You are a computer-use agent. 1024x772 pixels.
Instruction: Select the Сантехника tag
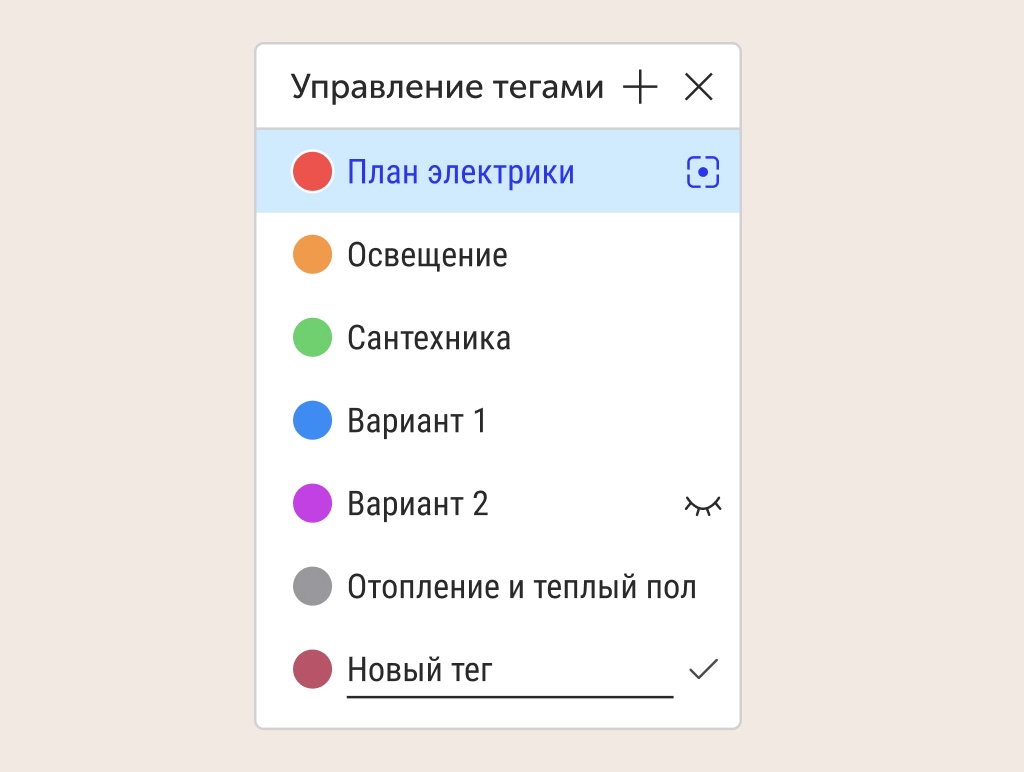tap(429, 337)
